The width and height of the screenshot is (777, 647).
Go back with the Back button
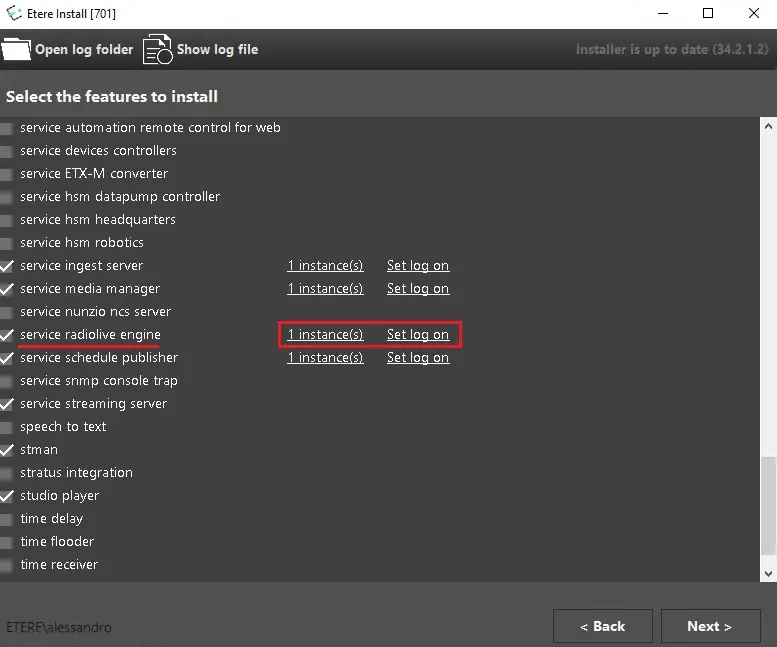point(602,626)
